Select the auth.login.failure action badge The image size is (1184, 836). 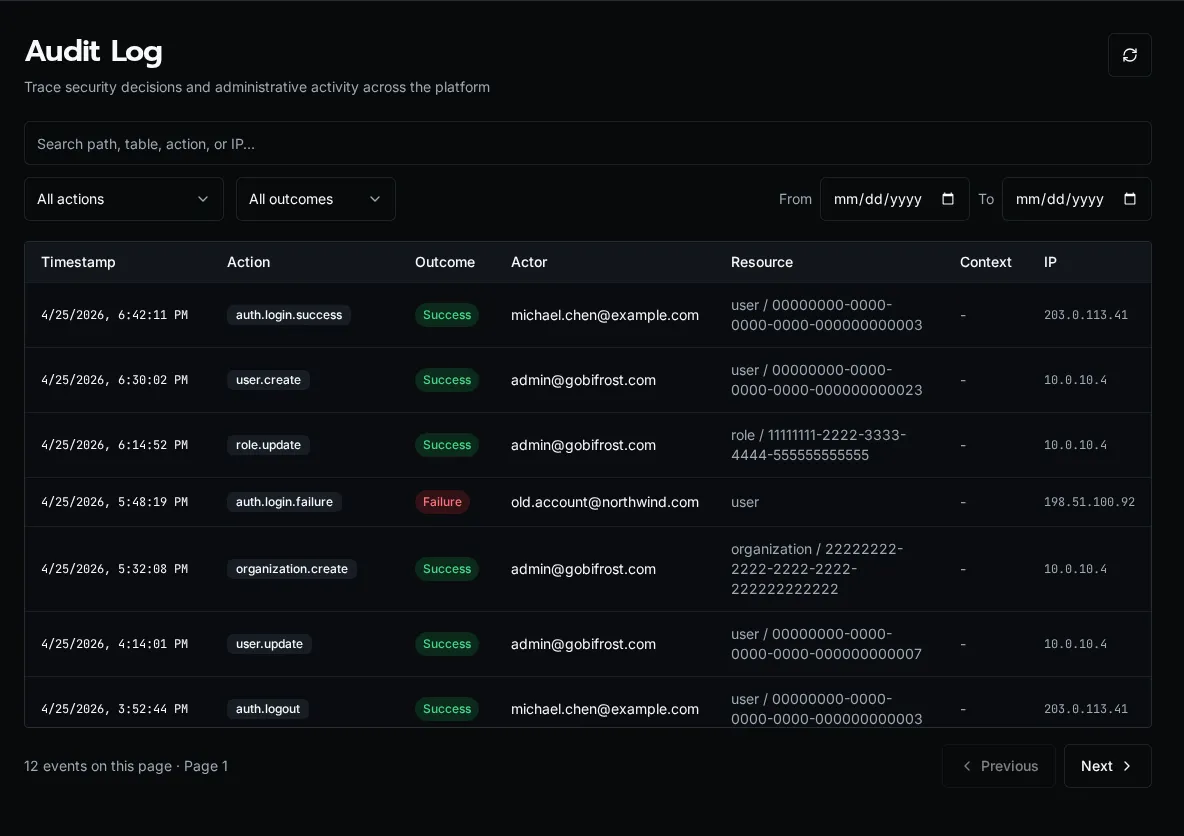[284, 501]
